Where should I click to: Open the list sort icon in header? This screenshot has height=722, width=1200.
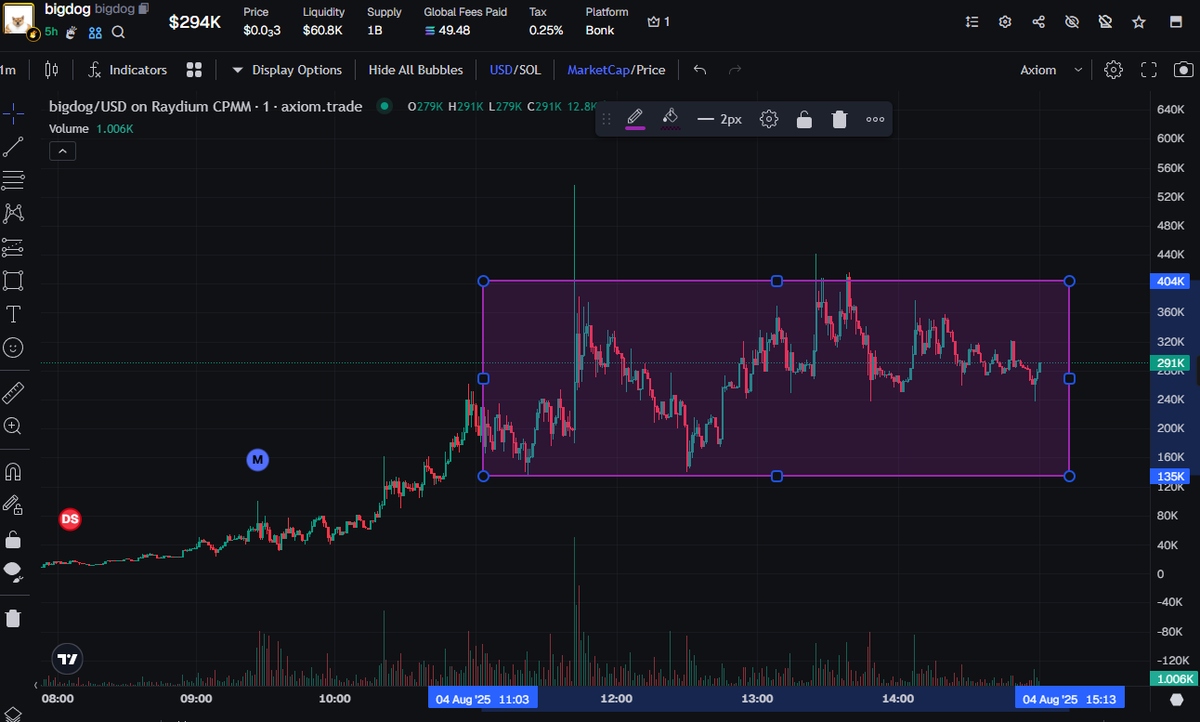point(973,21)
